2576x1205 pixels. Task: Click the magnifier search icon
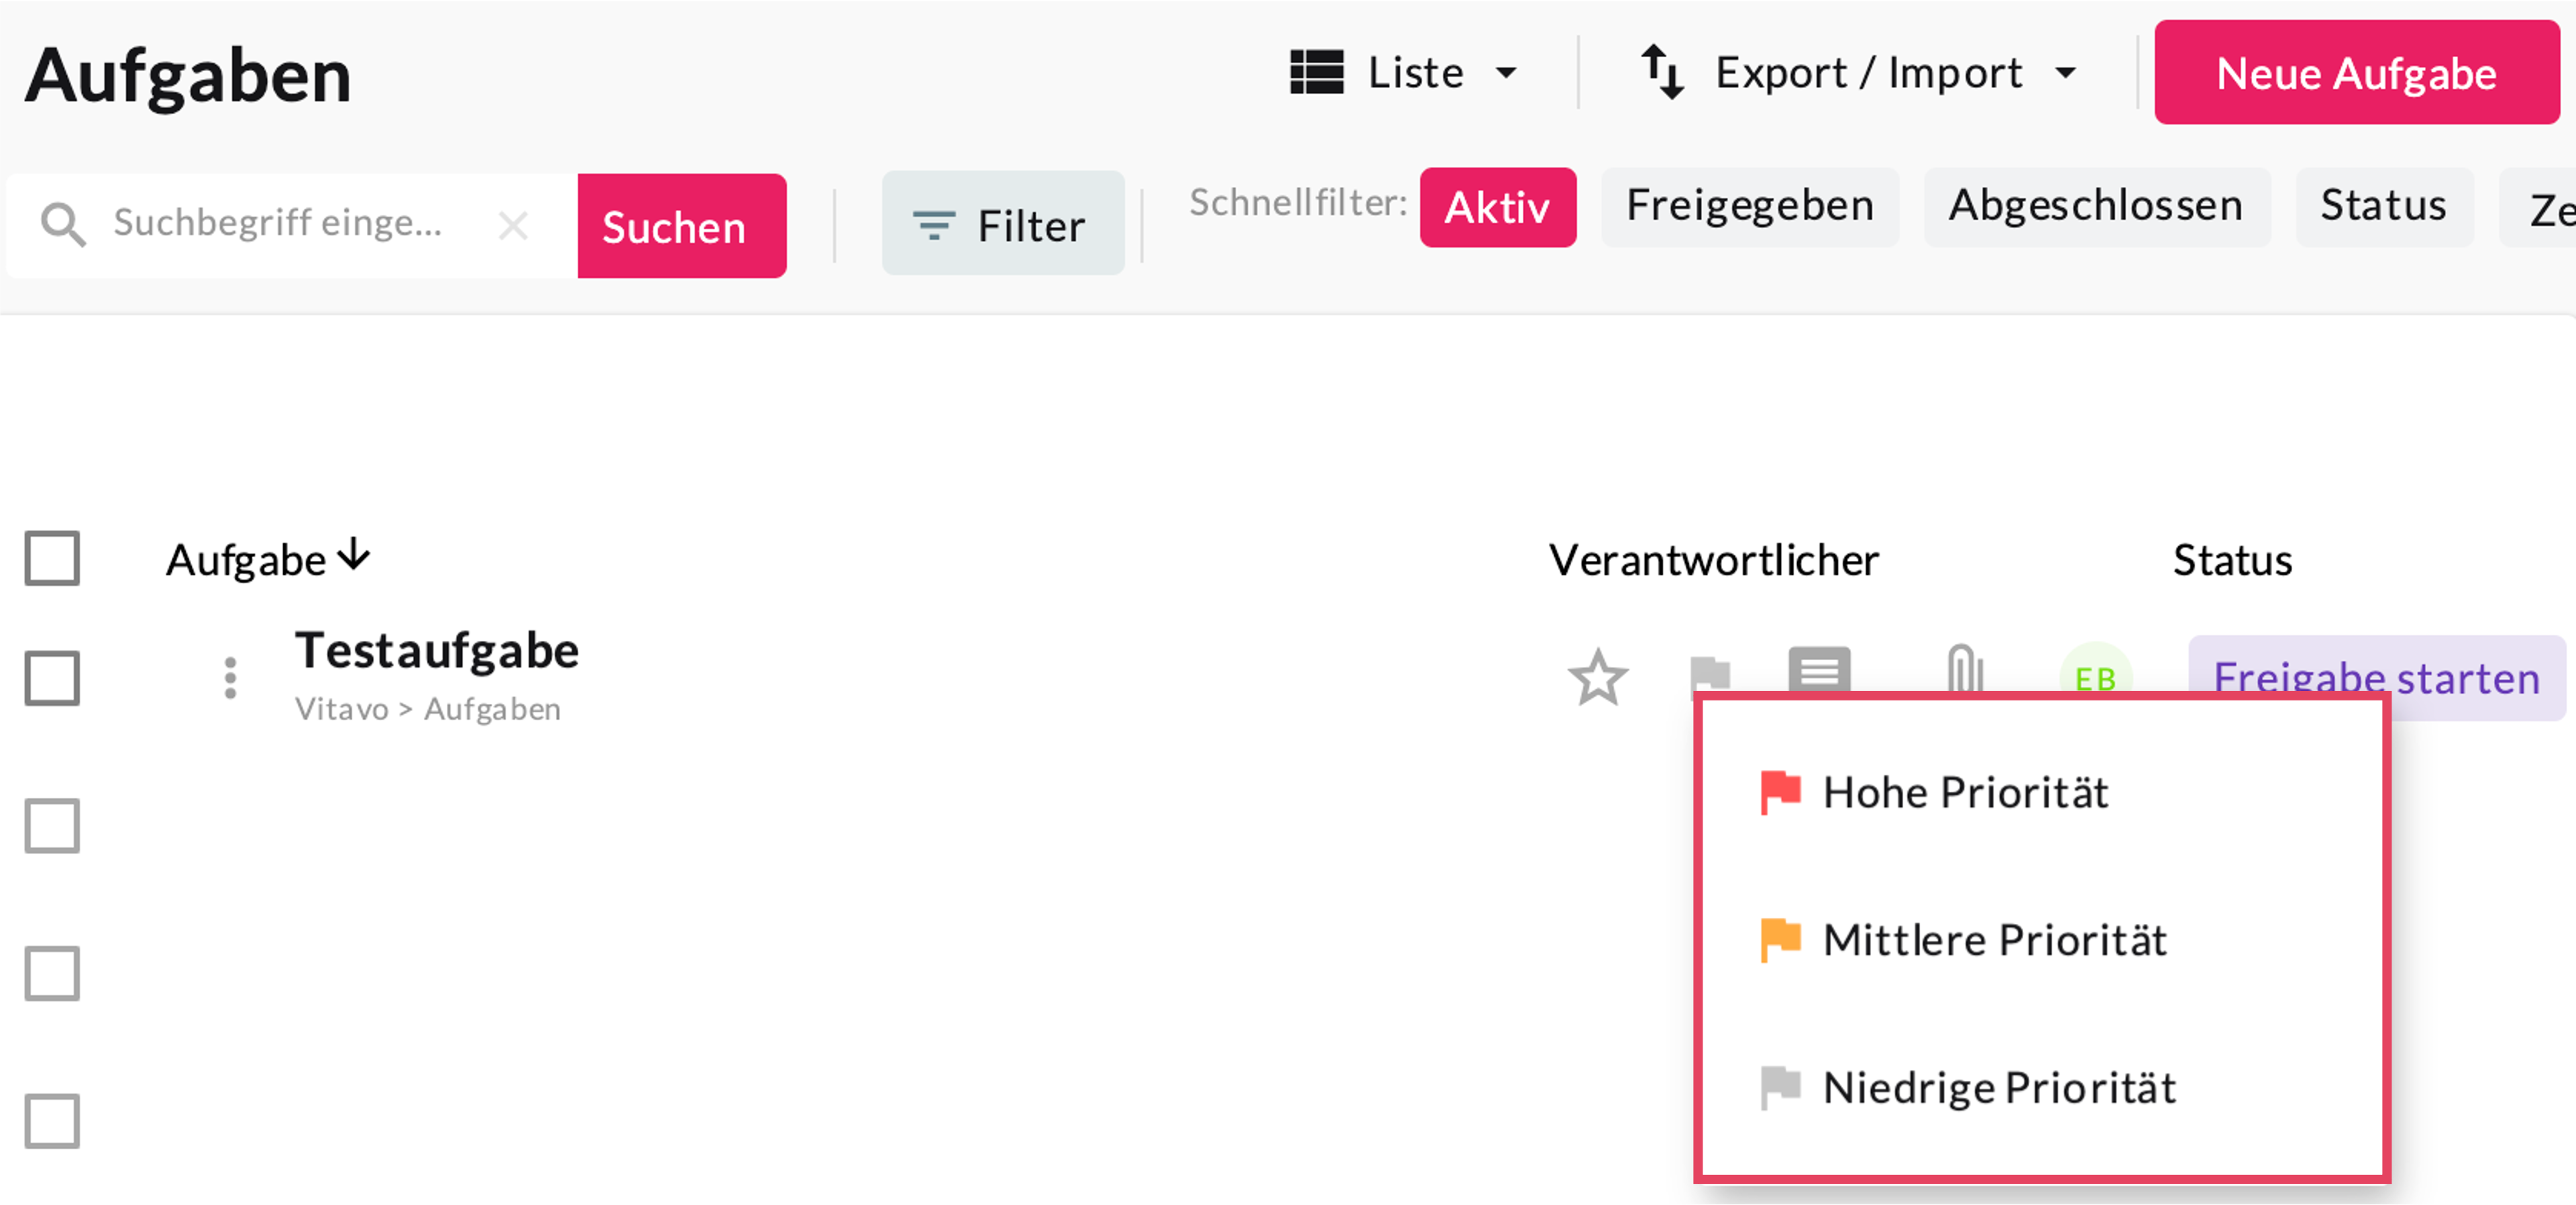(x=63, y=225)
